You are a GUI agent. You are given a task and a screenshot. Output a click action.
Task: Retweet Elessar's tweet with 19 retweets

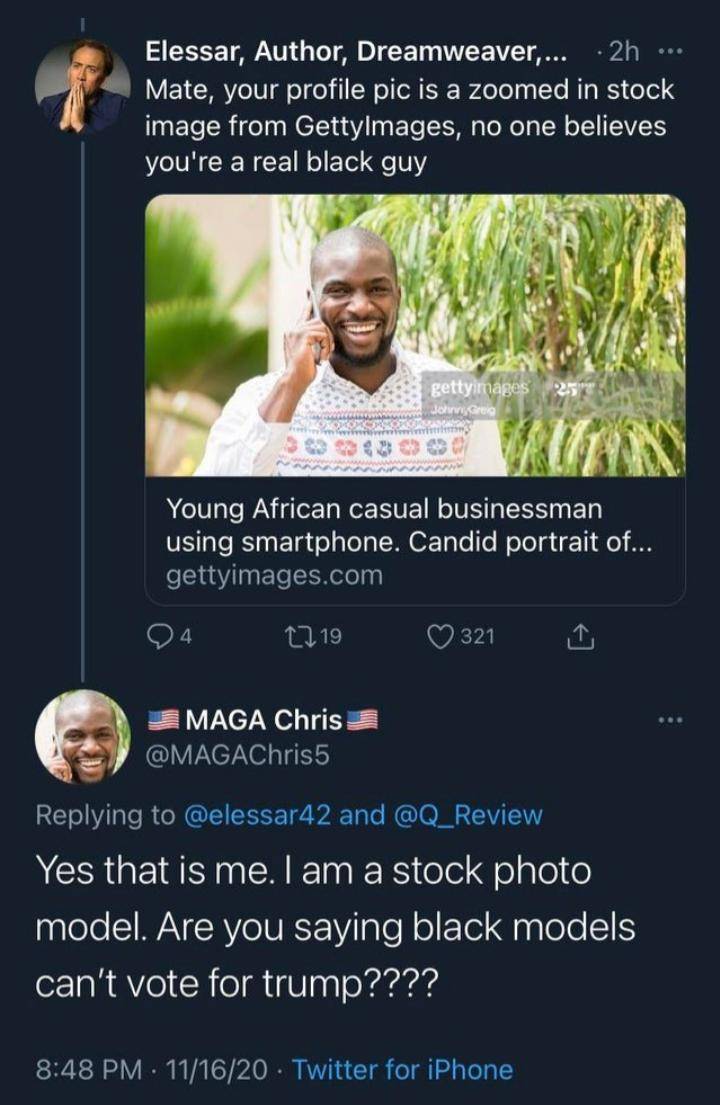click(x=300, y=637)
